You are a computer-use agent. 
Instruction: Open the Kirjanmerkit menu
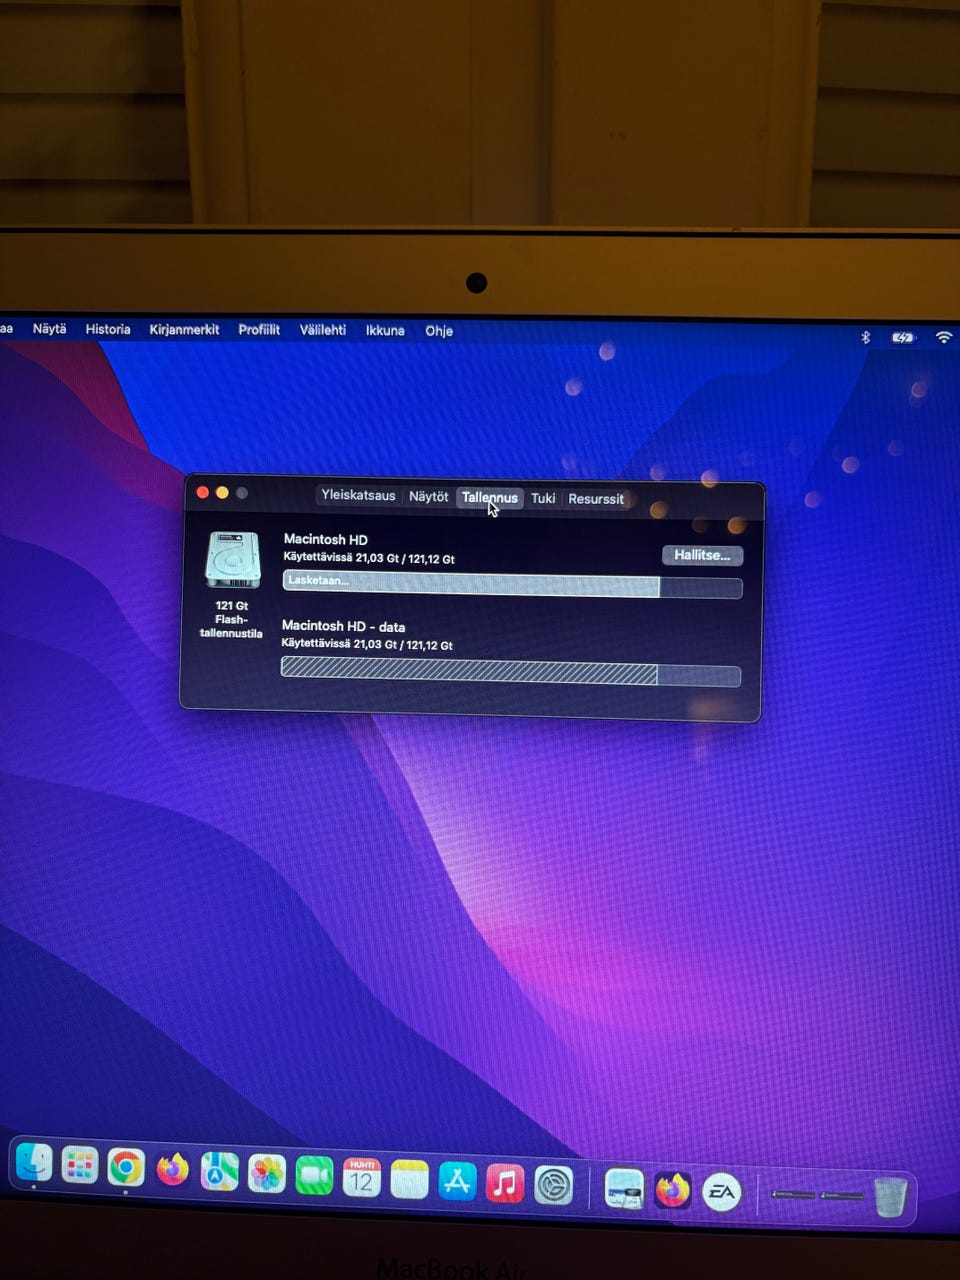click(x=184, y=329)
